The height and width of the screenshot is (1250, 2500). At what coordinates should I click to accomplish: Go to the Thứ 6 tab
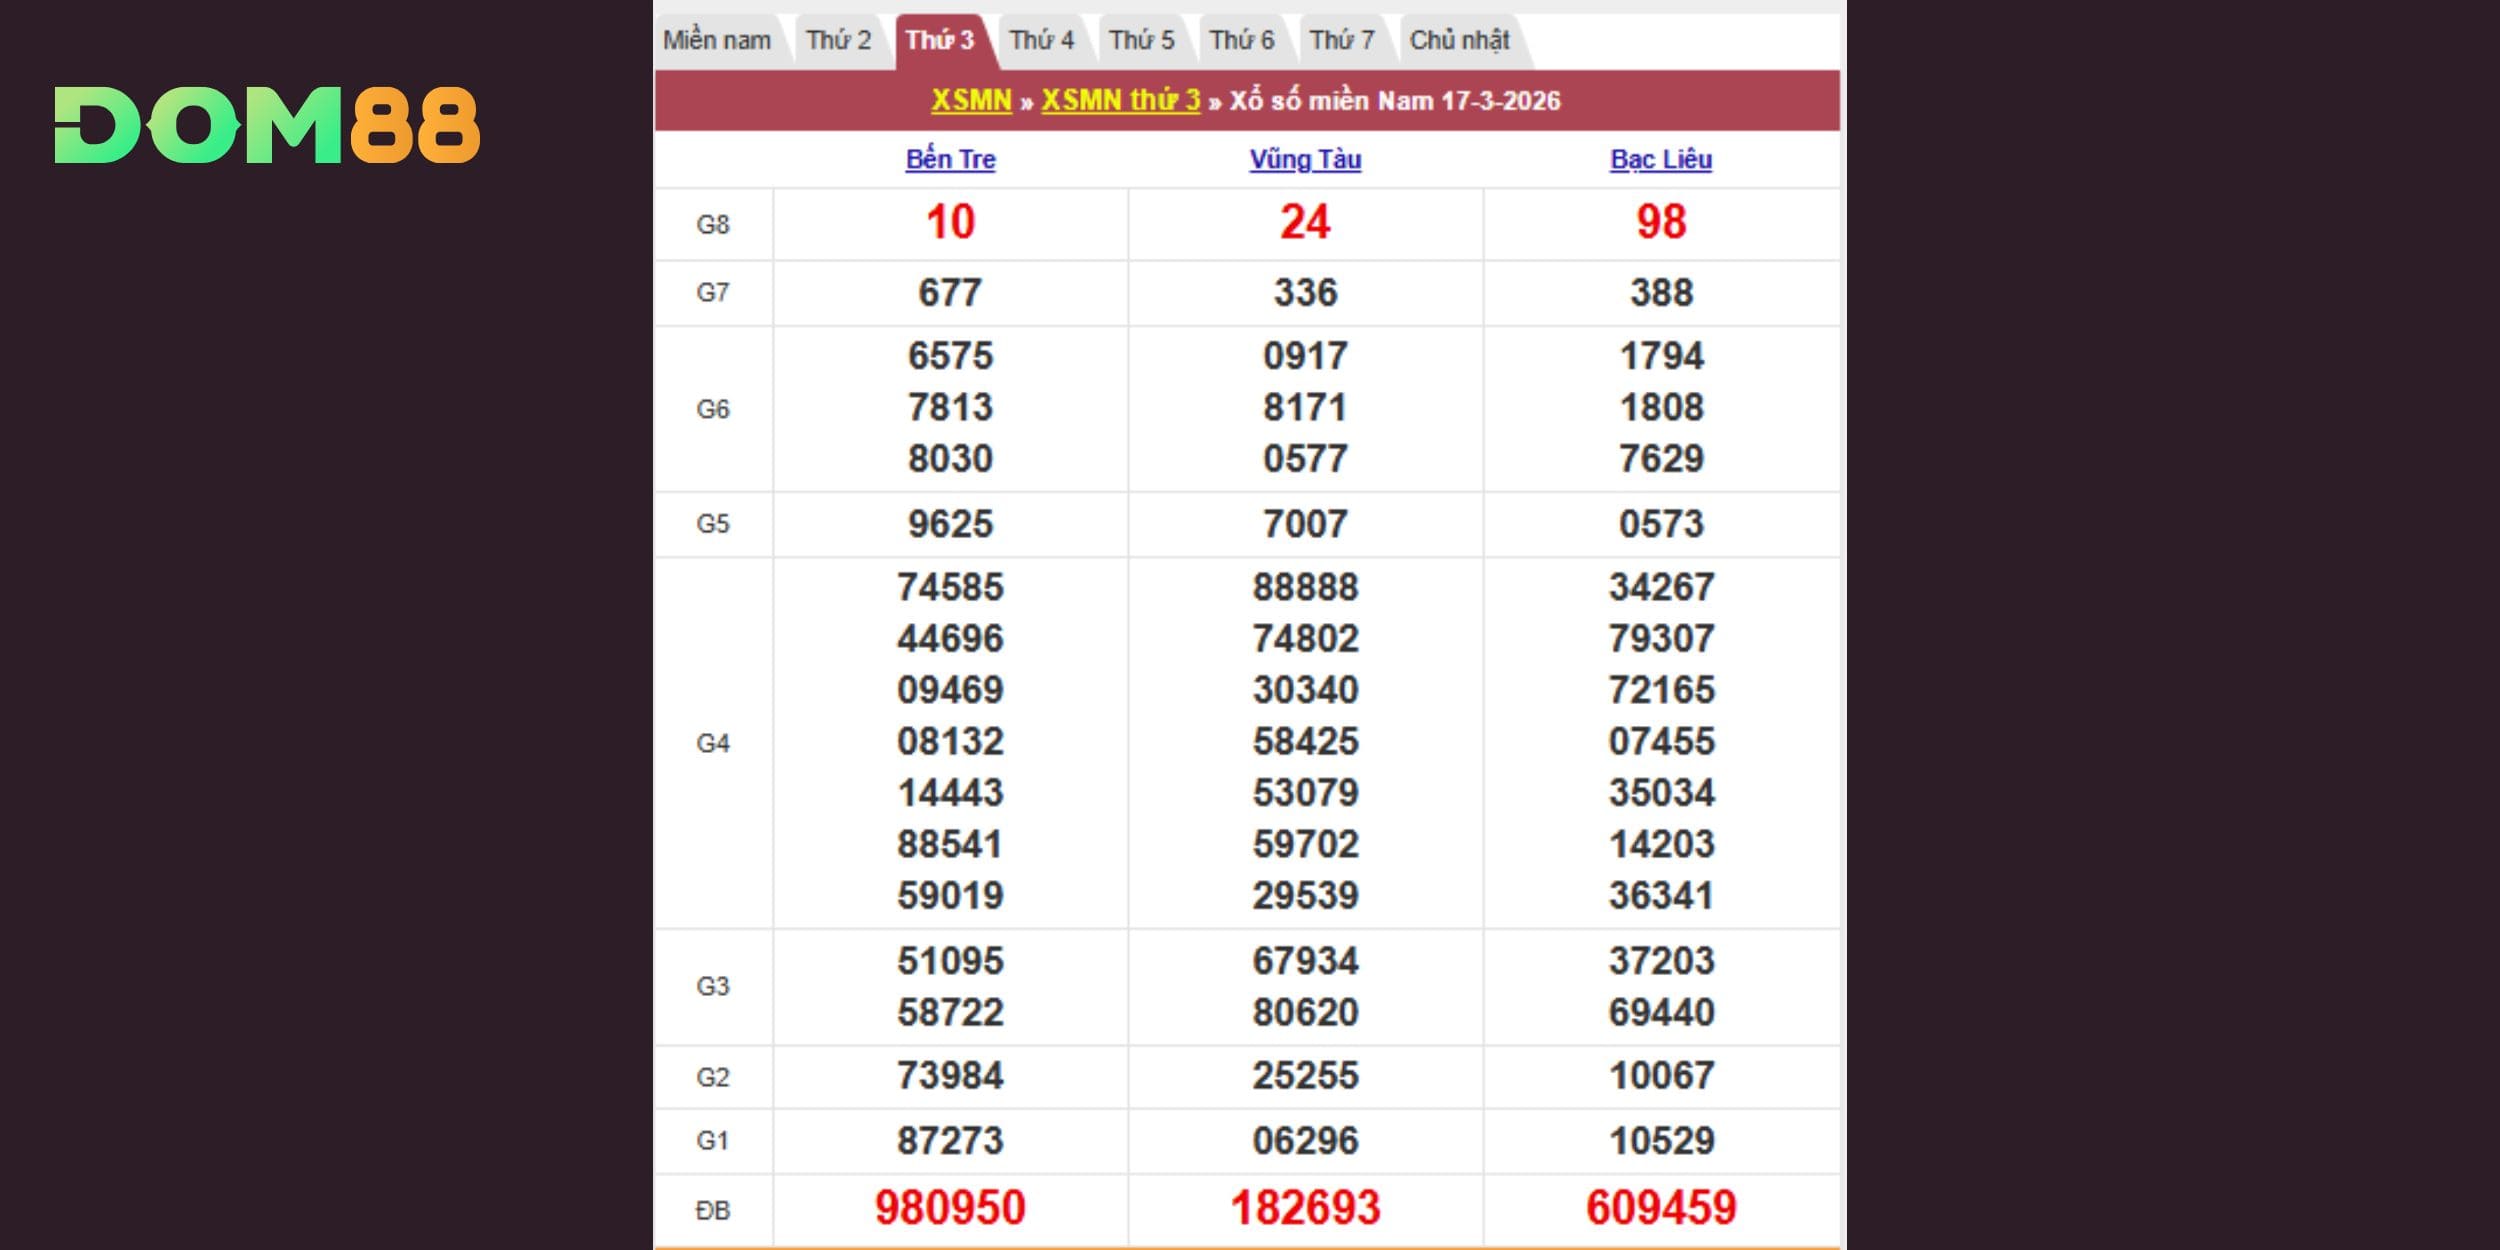[x=1241, y=41]
